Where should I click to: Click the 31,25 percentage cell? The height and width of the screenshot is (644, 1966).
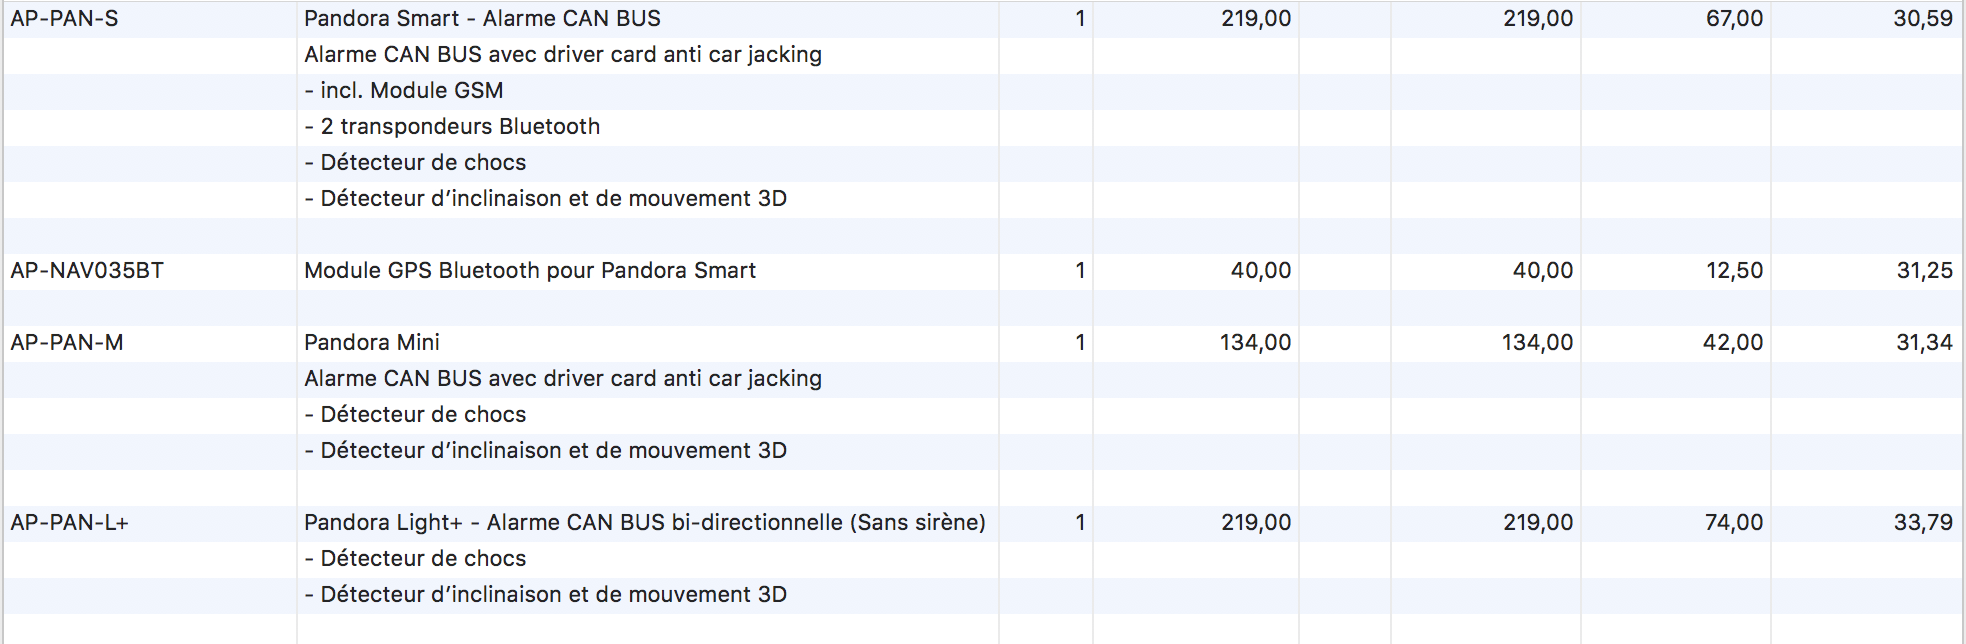point(1924,271)
